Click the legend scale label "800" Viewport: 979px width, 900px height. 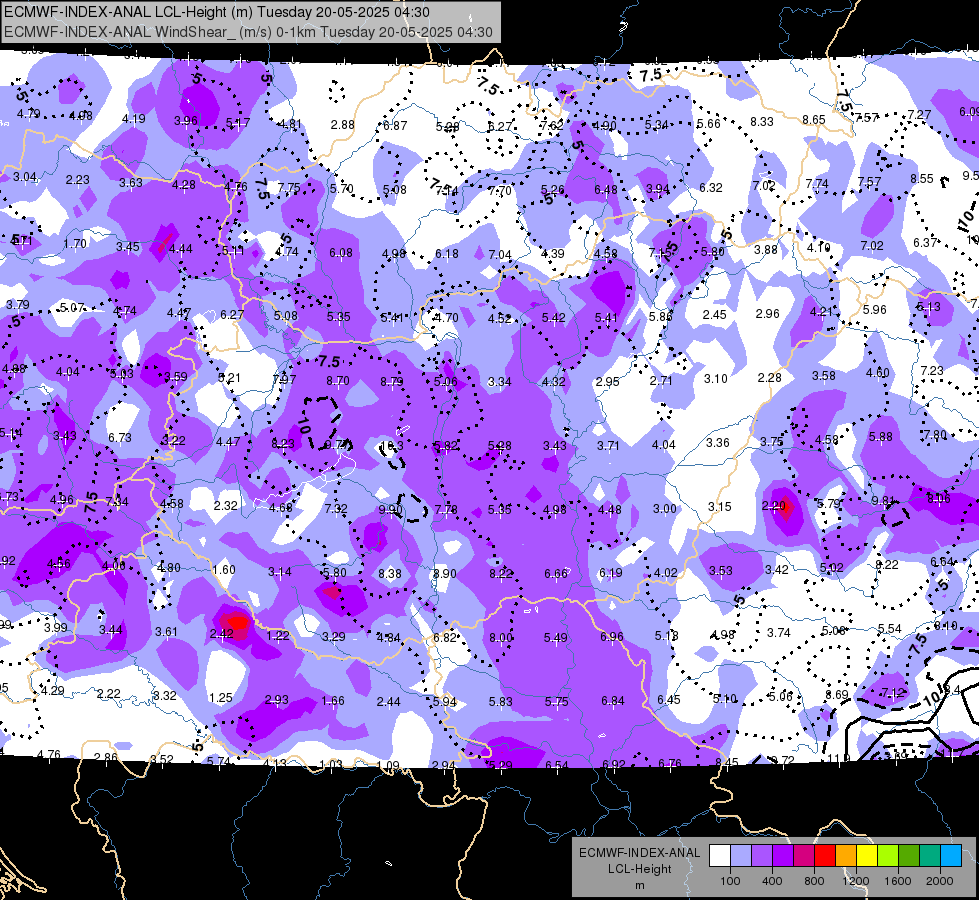[x=814, y=881]
